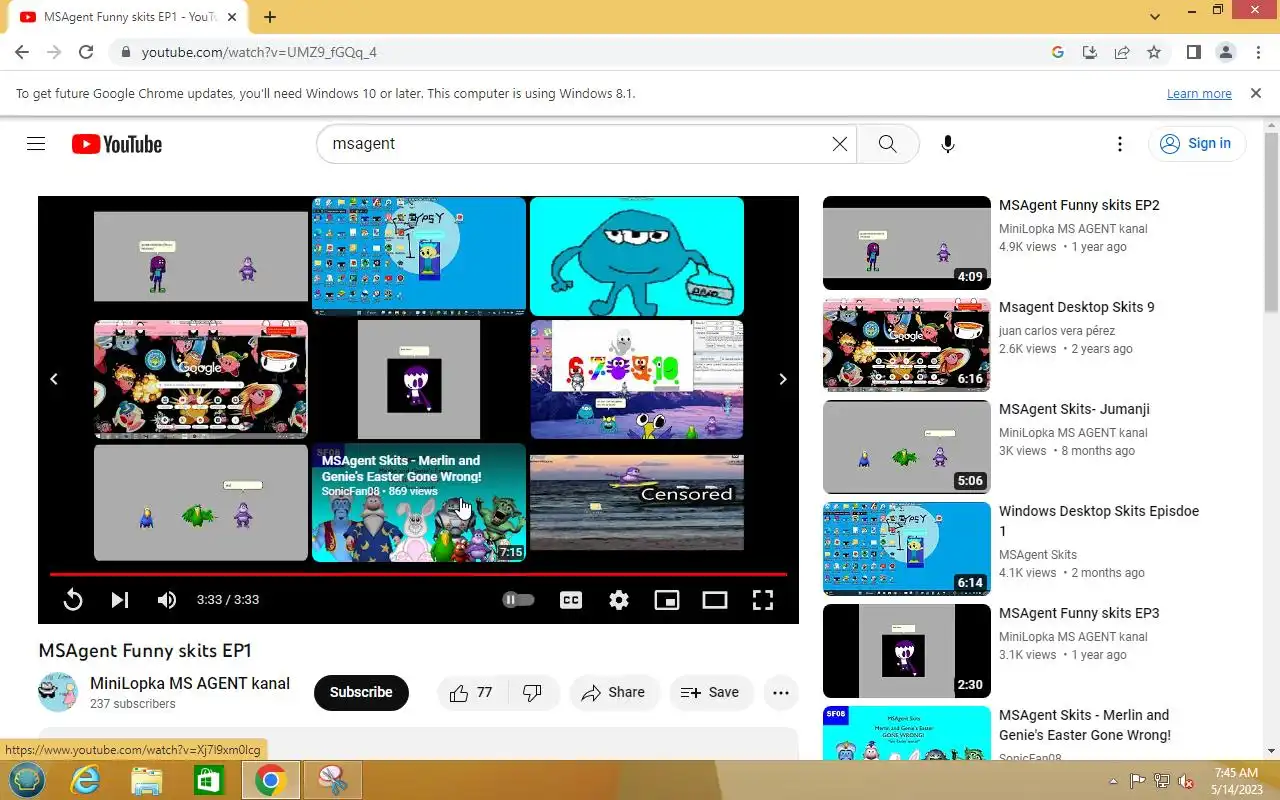Dismiss the Chrome update notice

coord(1256,93)
